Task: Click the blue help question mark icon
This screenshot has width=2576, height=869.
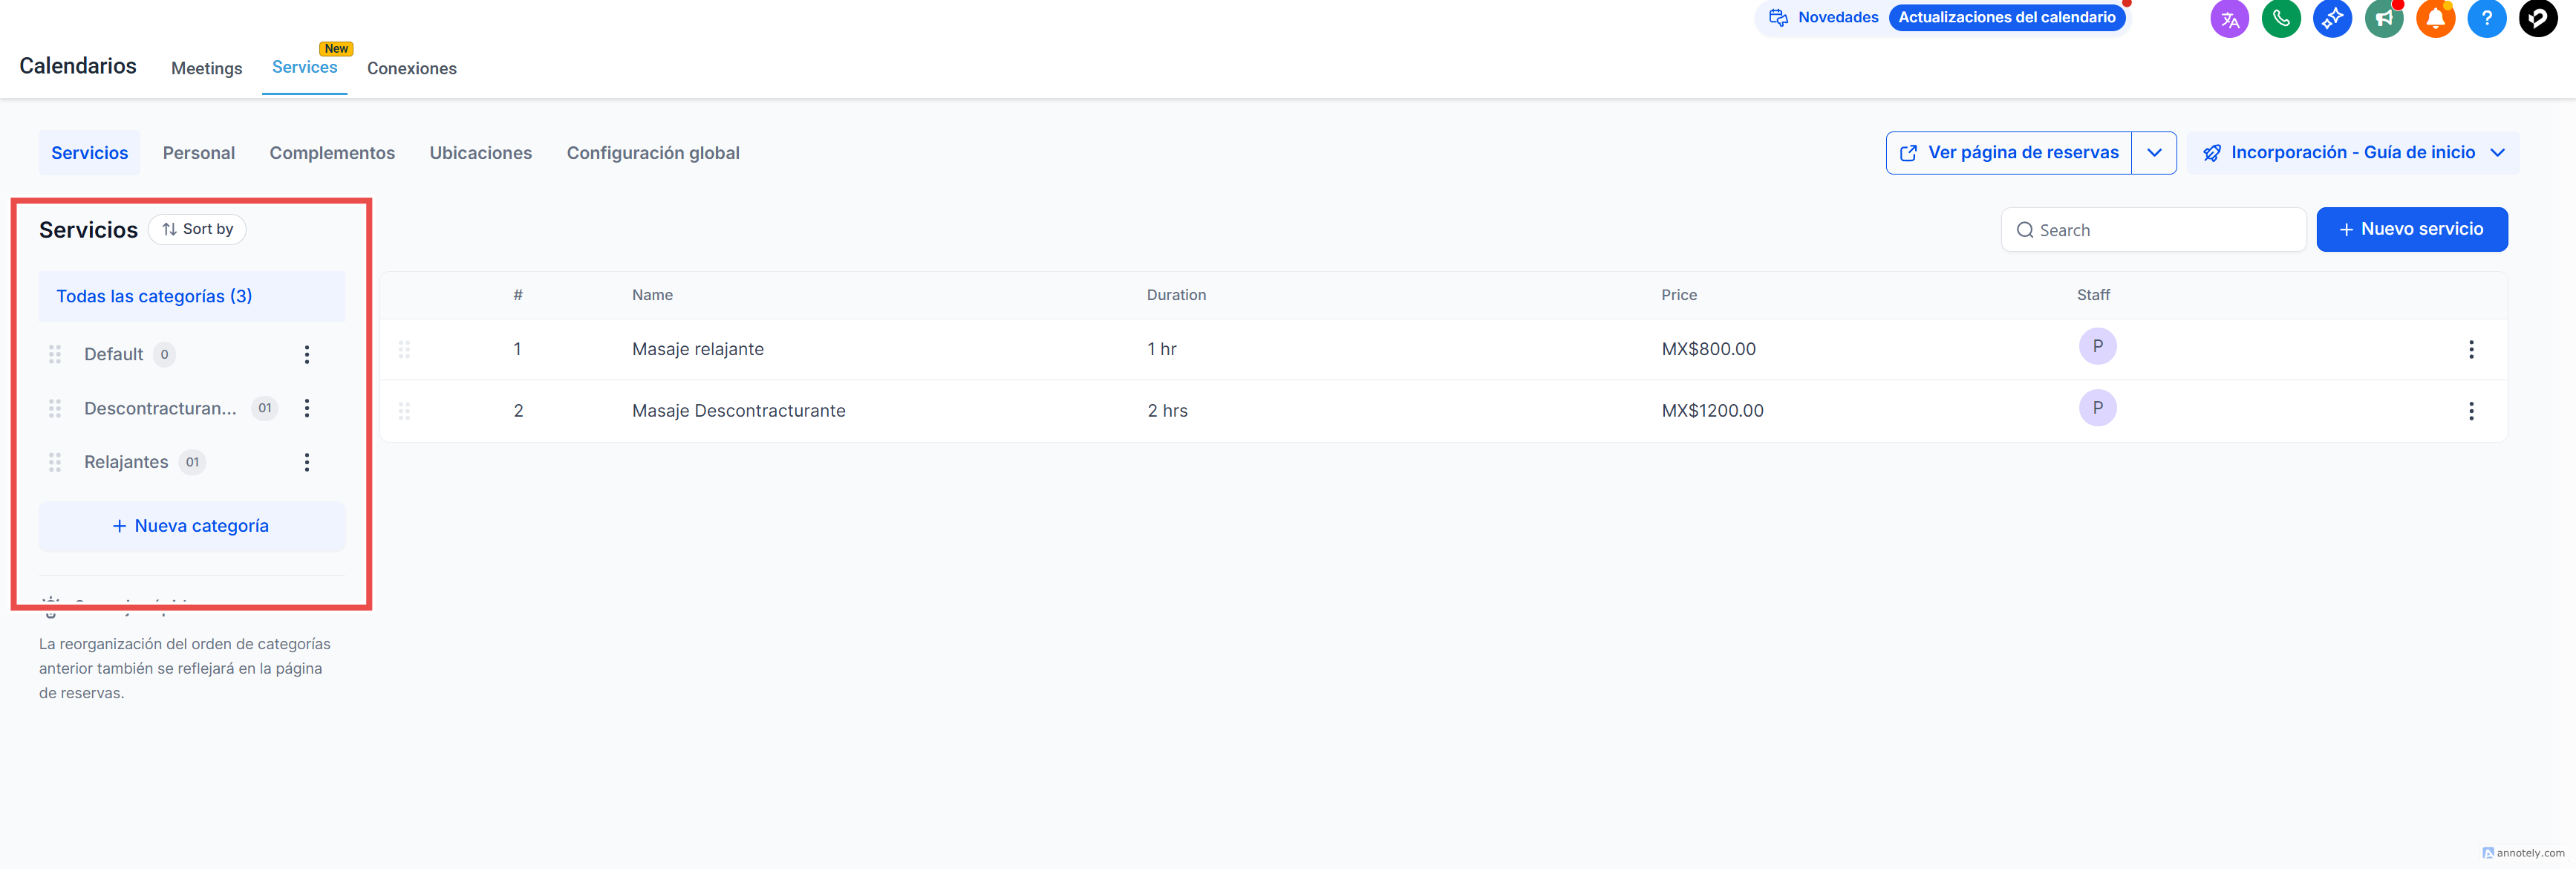Action: tap(2486, 19)
